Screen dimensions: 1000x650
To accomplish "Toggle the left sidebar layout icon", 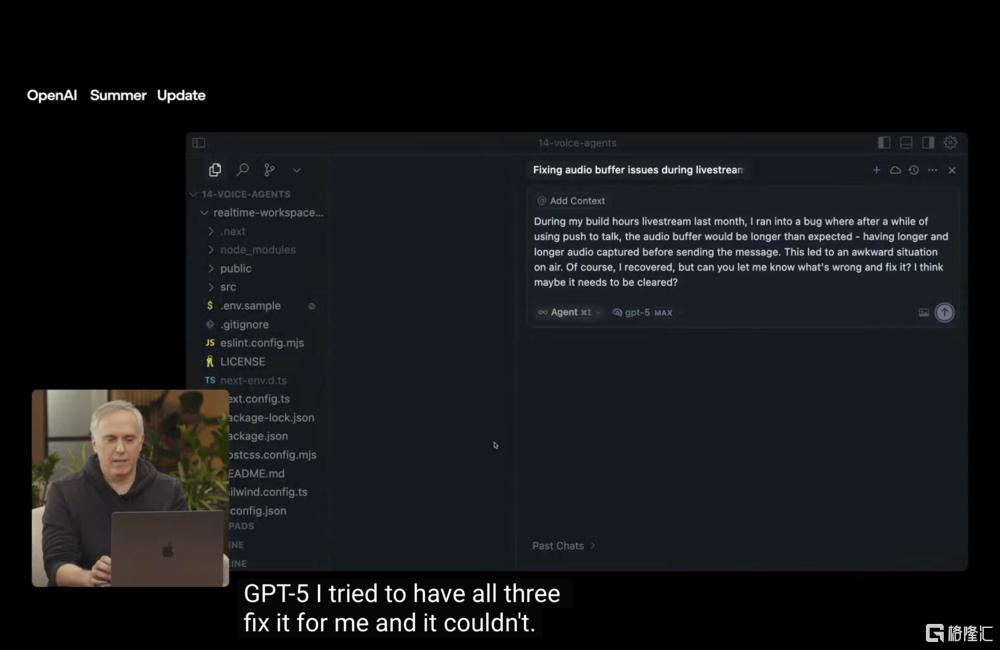I will tap(884, 142).
